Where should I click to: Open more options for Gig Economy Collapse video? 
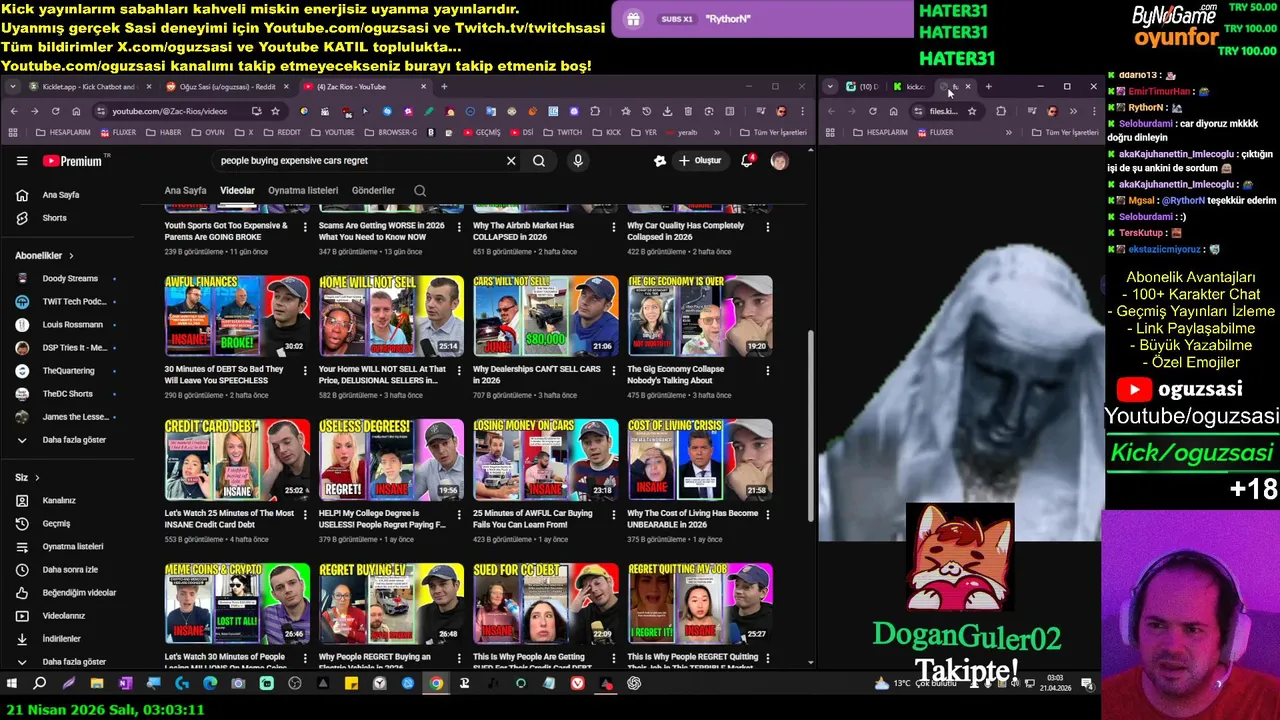tap(767, 371)
